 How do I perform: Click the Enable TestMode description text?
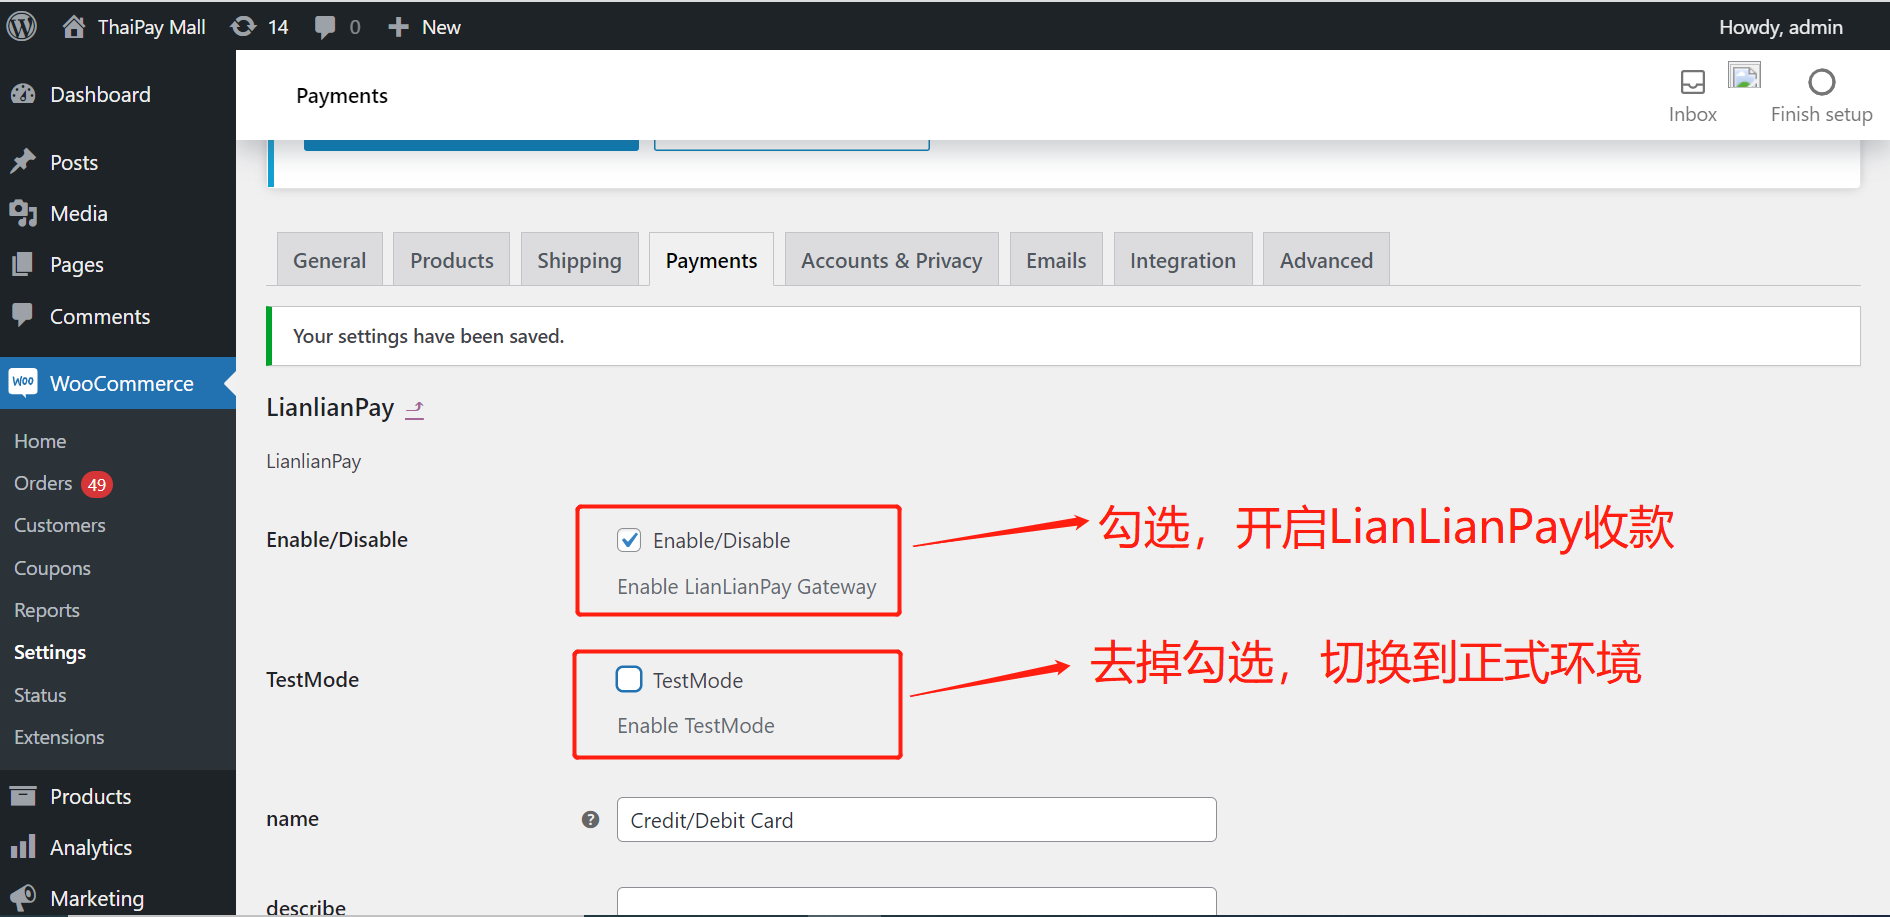pyautogui.click(x=695, y=725)
